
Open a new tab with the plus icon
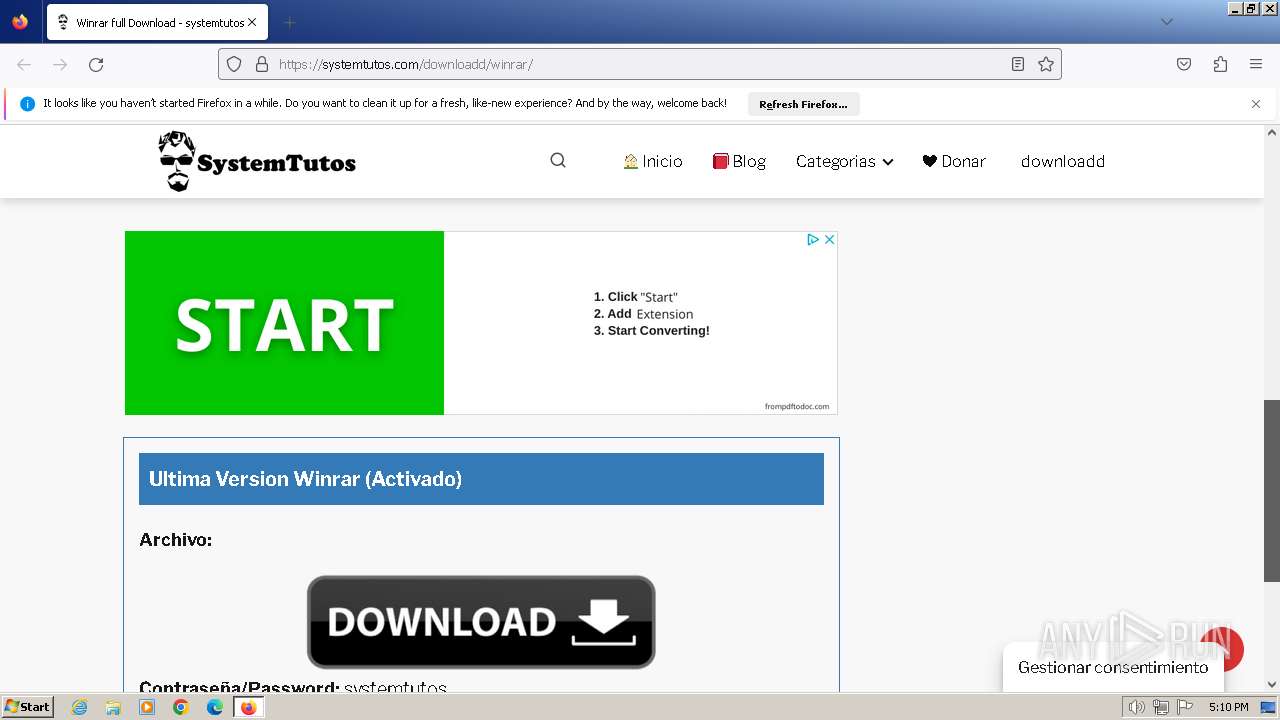(289, 22)
